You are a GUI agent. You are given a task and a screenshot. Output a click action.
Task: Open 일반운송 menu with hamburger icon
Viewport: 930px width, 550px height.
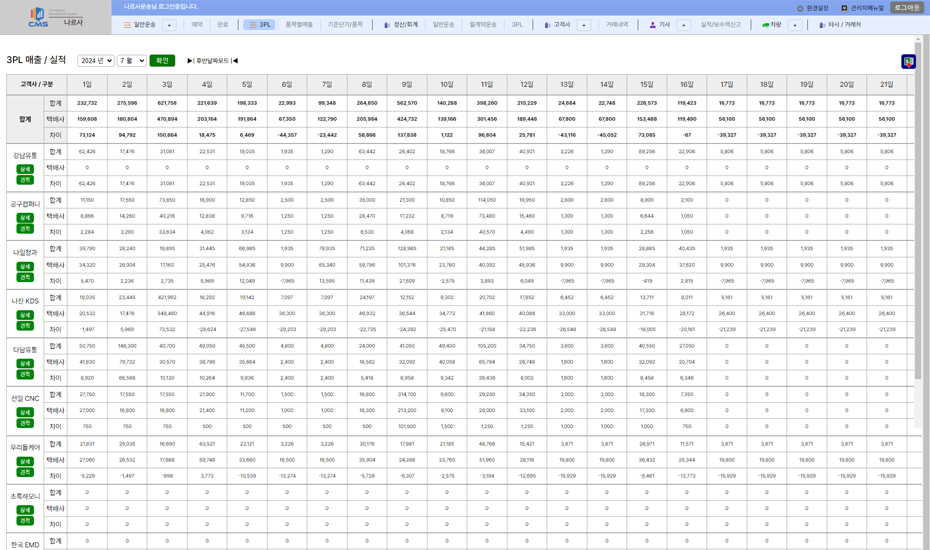[x=140, y=25]
